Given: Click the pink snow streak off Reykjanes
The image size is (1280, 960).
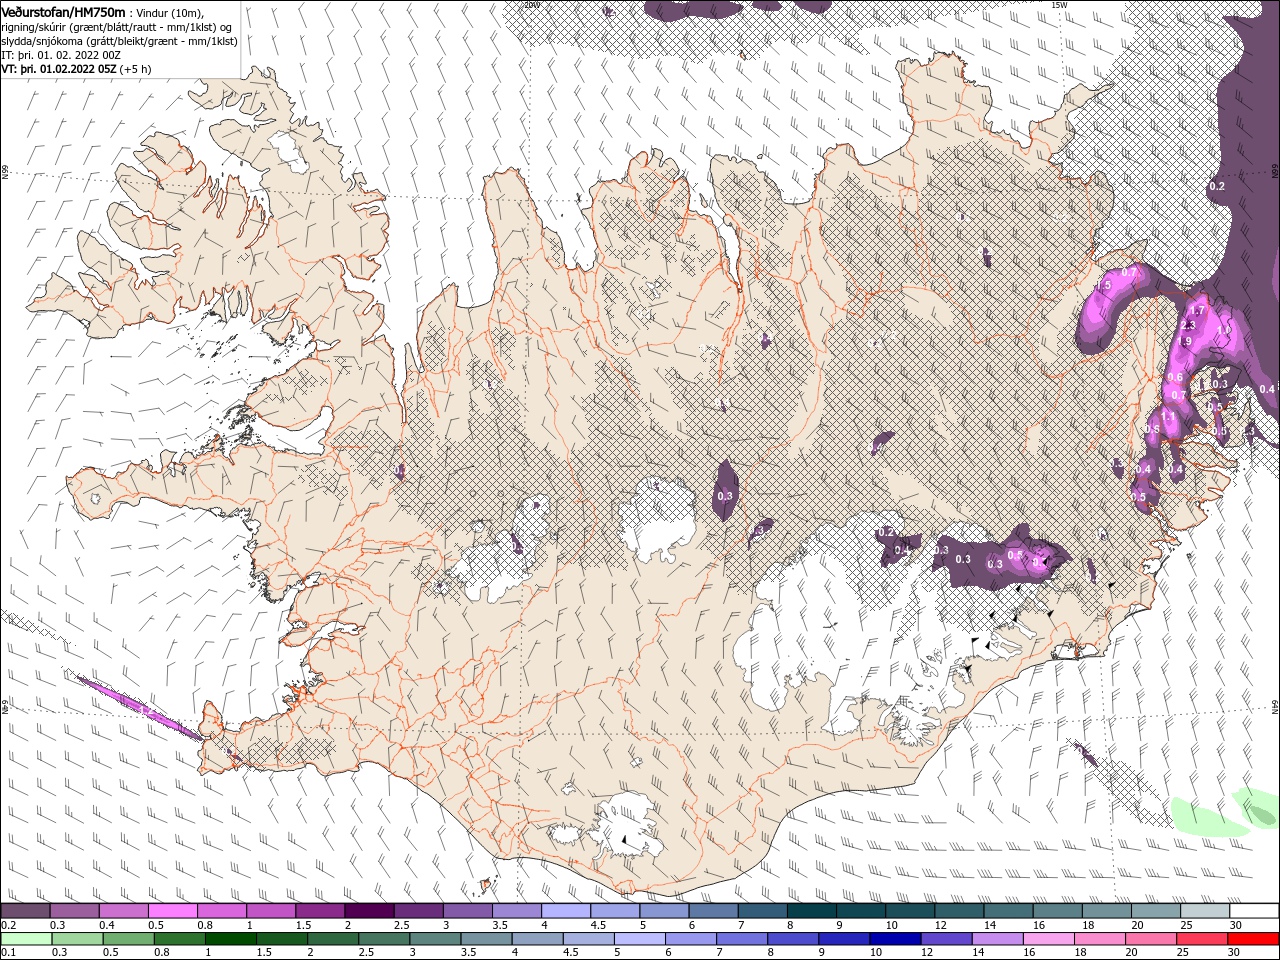Looking at the screenshot, I should click(140, 707).
